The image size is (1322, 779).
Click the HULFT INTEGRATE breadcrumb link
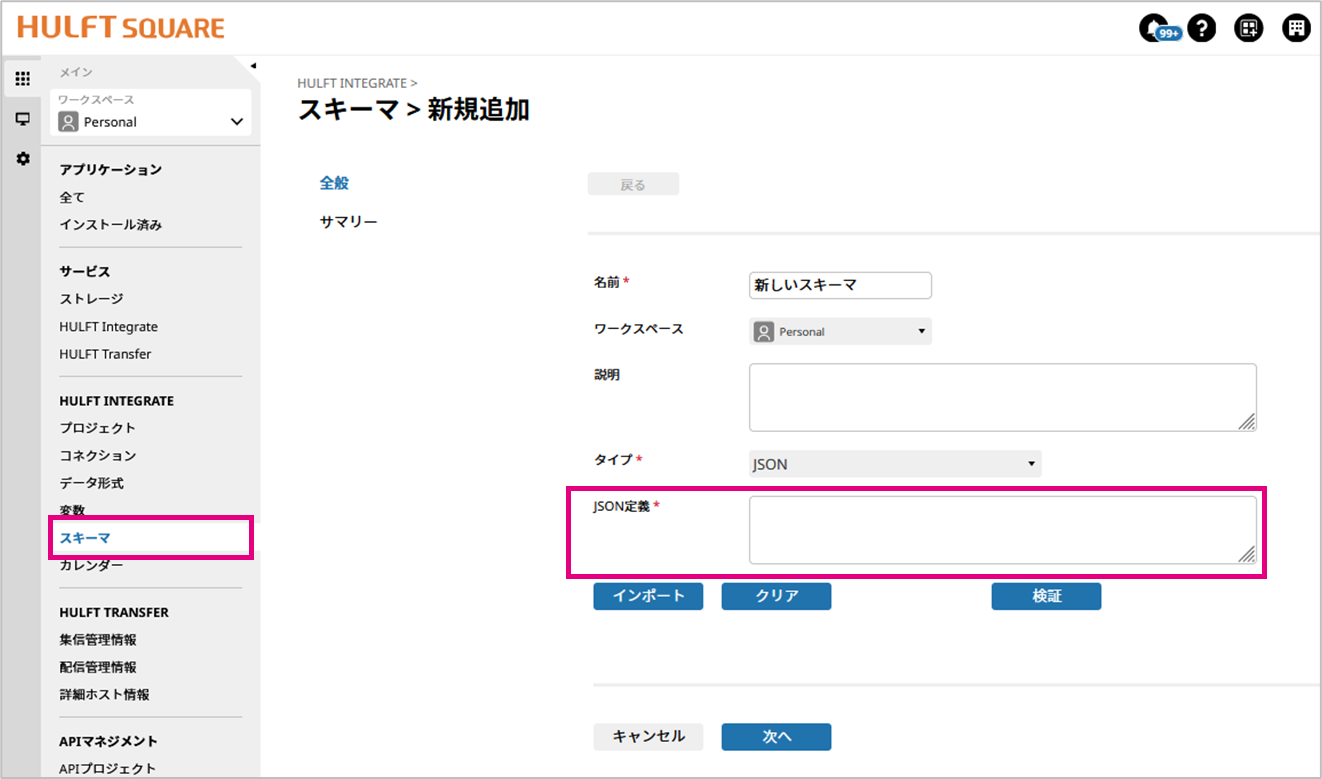tap(352, 83)
